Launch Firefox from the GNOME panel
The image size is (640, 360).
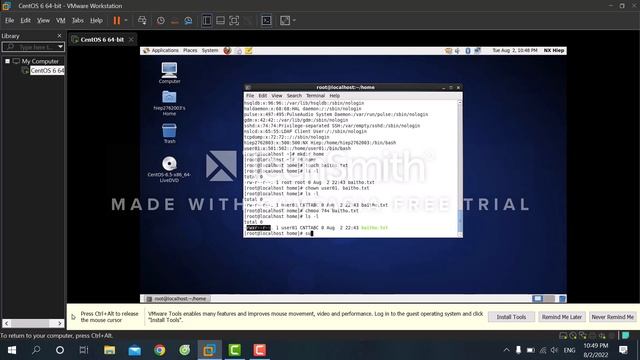227,51
